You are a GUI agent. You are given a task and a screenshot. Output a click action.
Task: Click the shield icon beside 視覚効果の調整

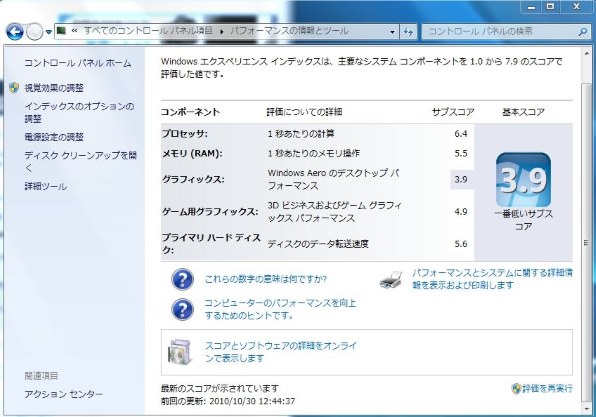[x=14, y=88]
